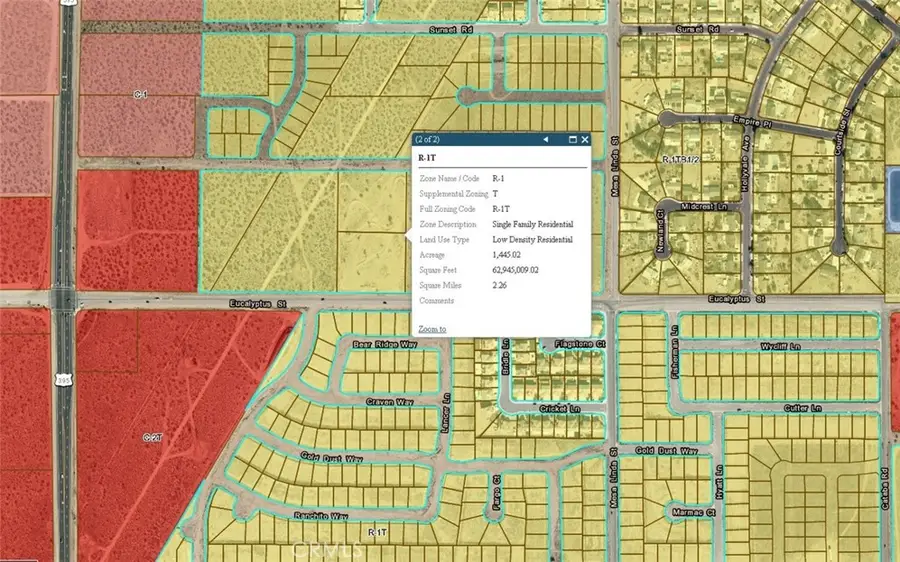Click the Bear Ridge Way street label
900x562 pixels.
(384, 344)
